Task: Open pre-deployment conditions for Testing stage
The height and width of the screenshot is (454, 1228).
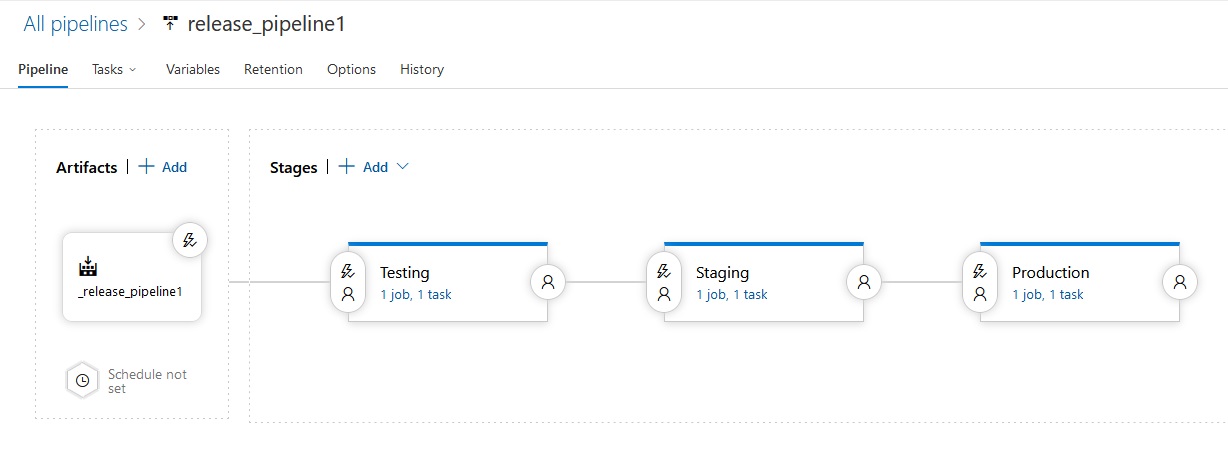Action: [348, 282]
